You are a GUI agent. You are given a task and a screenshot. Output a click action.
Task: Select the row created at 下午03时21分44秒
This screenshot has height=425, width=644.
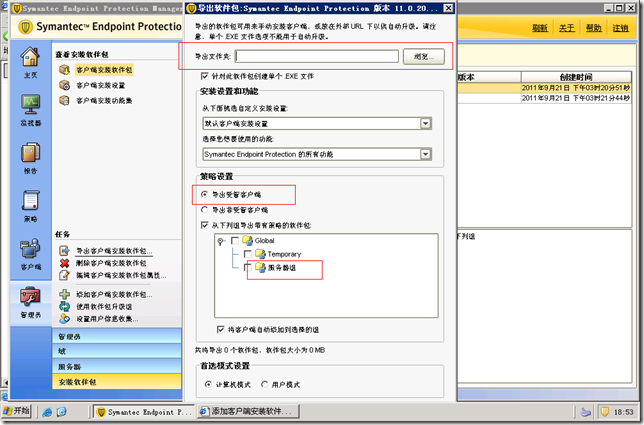544,98
